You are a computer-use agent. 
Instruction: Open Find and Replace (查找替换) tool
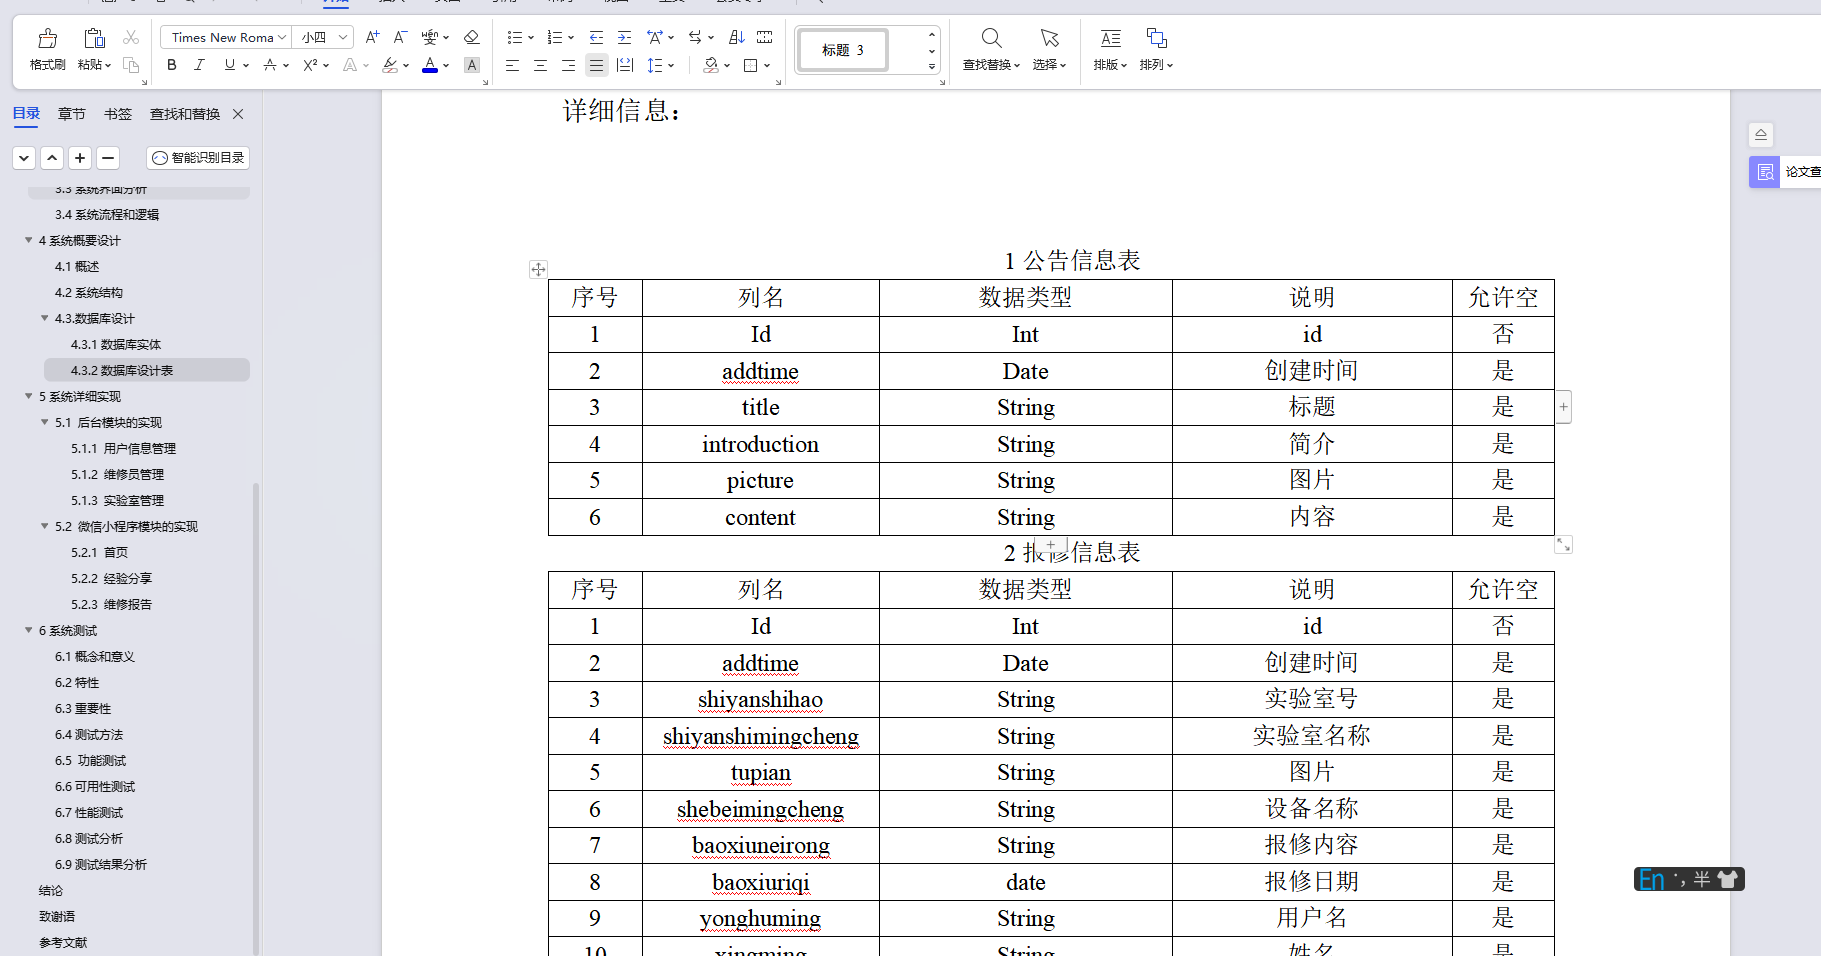(x=990, y=49)
